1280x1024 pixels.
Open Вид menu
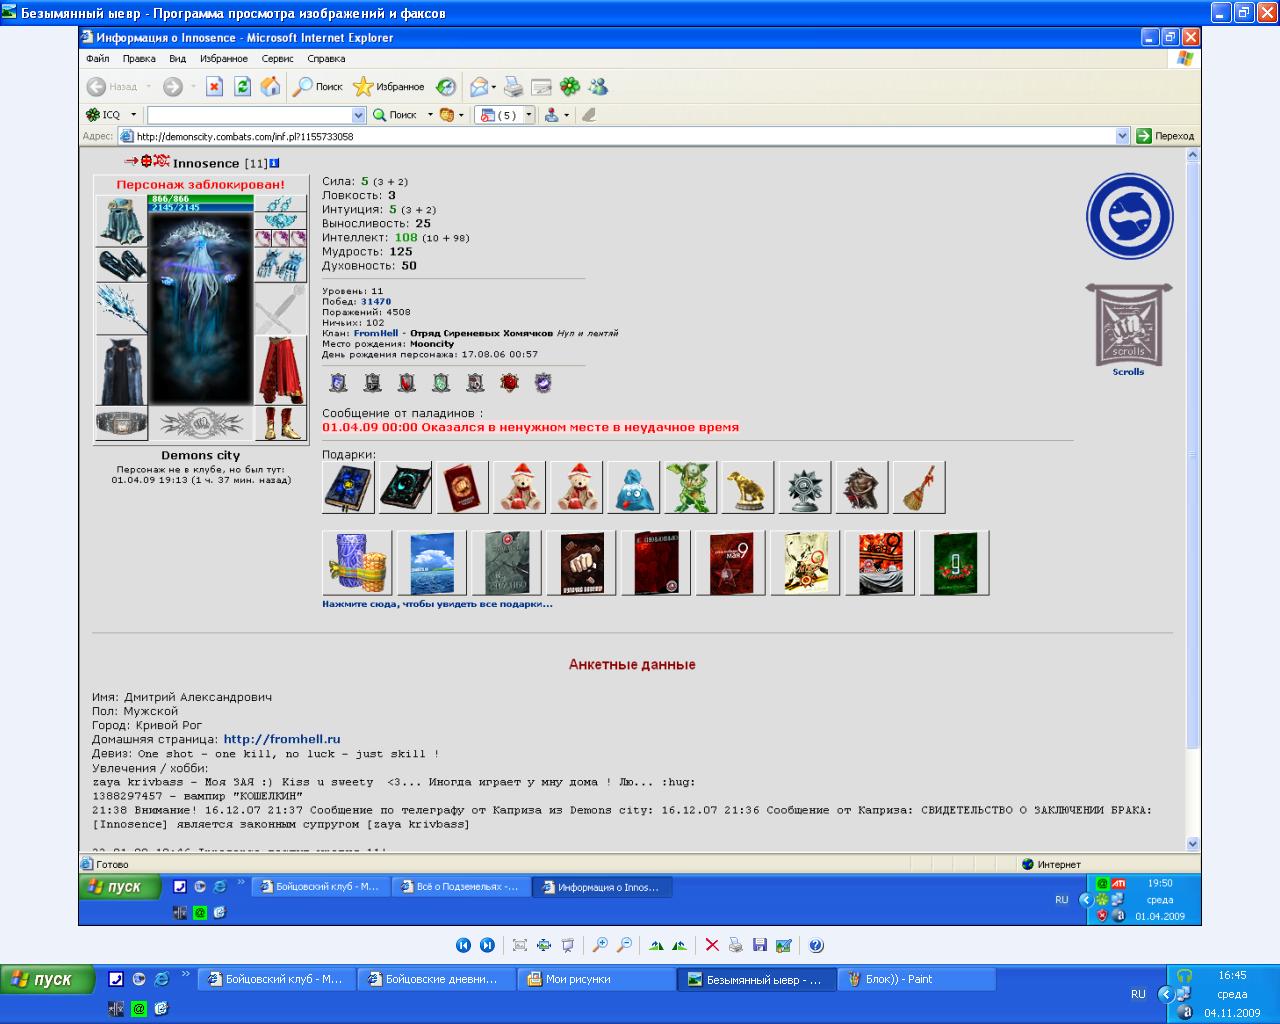coord(178,59)
